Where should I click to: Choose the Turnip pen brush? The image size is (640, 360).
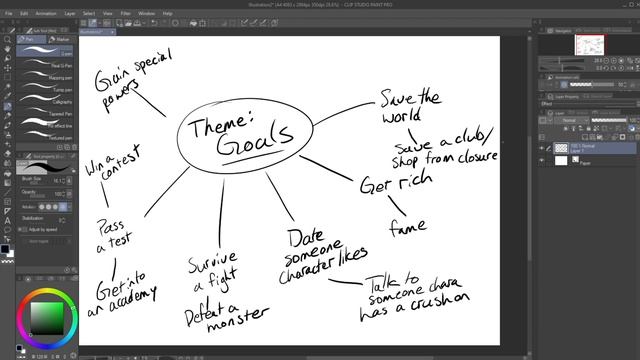click(45, 87)
